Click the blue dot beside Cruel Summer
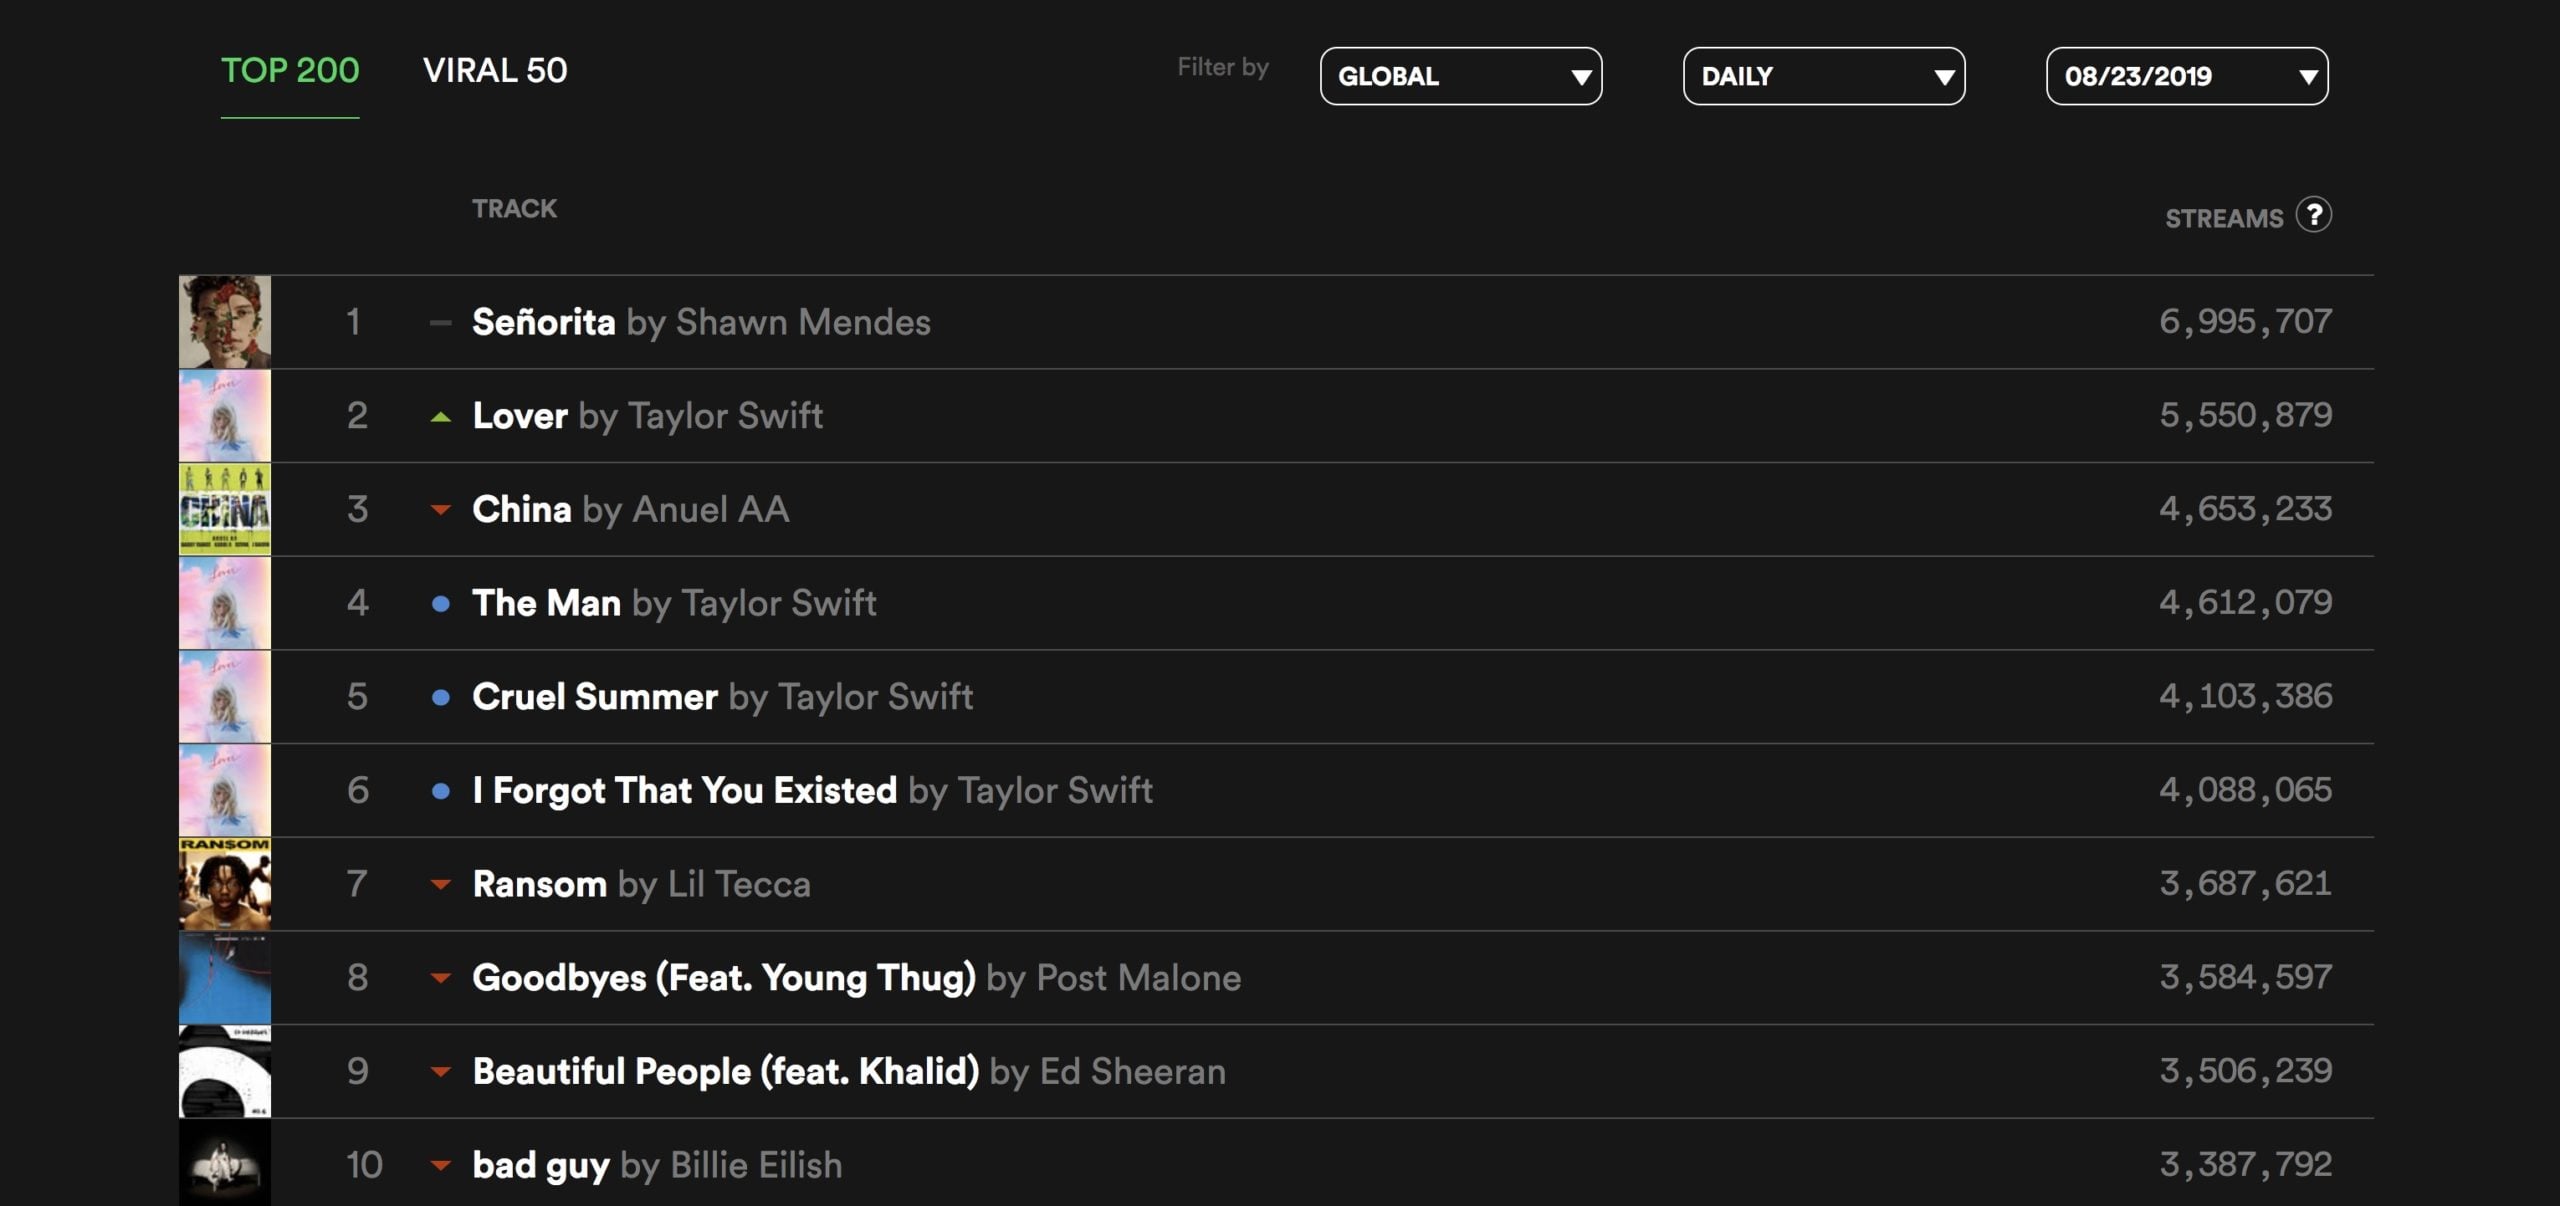Screen dimensions: 2560x1206 (x=440, y=697)
